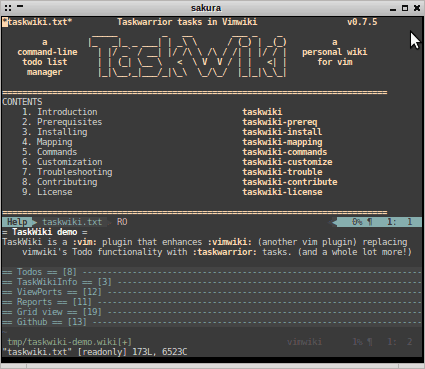This screenshot has width=425, height=369.
Task: Select the taskwiki-license help tag
Action: [x=282, y=192]
